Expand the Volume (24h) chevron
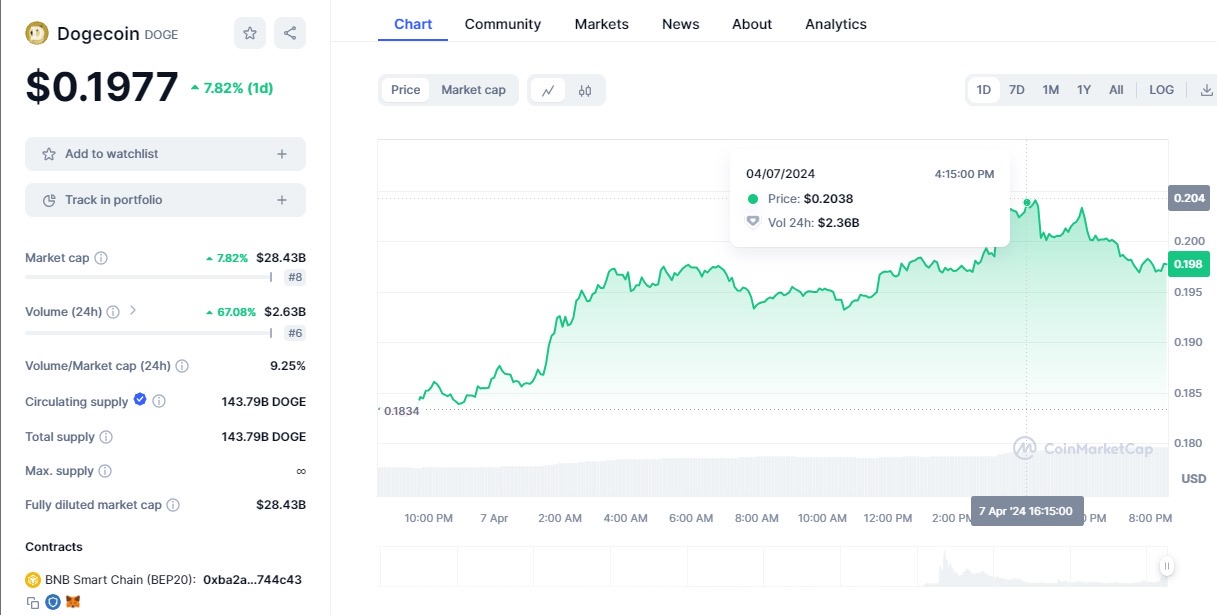Image resolution: width=1217 pixels, height=615 pixels. 134,311
